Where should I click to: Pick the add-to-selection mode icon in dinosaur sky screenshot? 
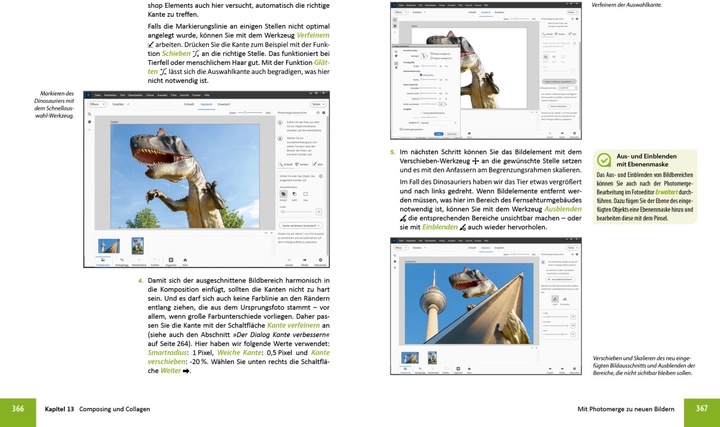pyautogui.click(x=283, y=195)
